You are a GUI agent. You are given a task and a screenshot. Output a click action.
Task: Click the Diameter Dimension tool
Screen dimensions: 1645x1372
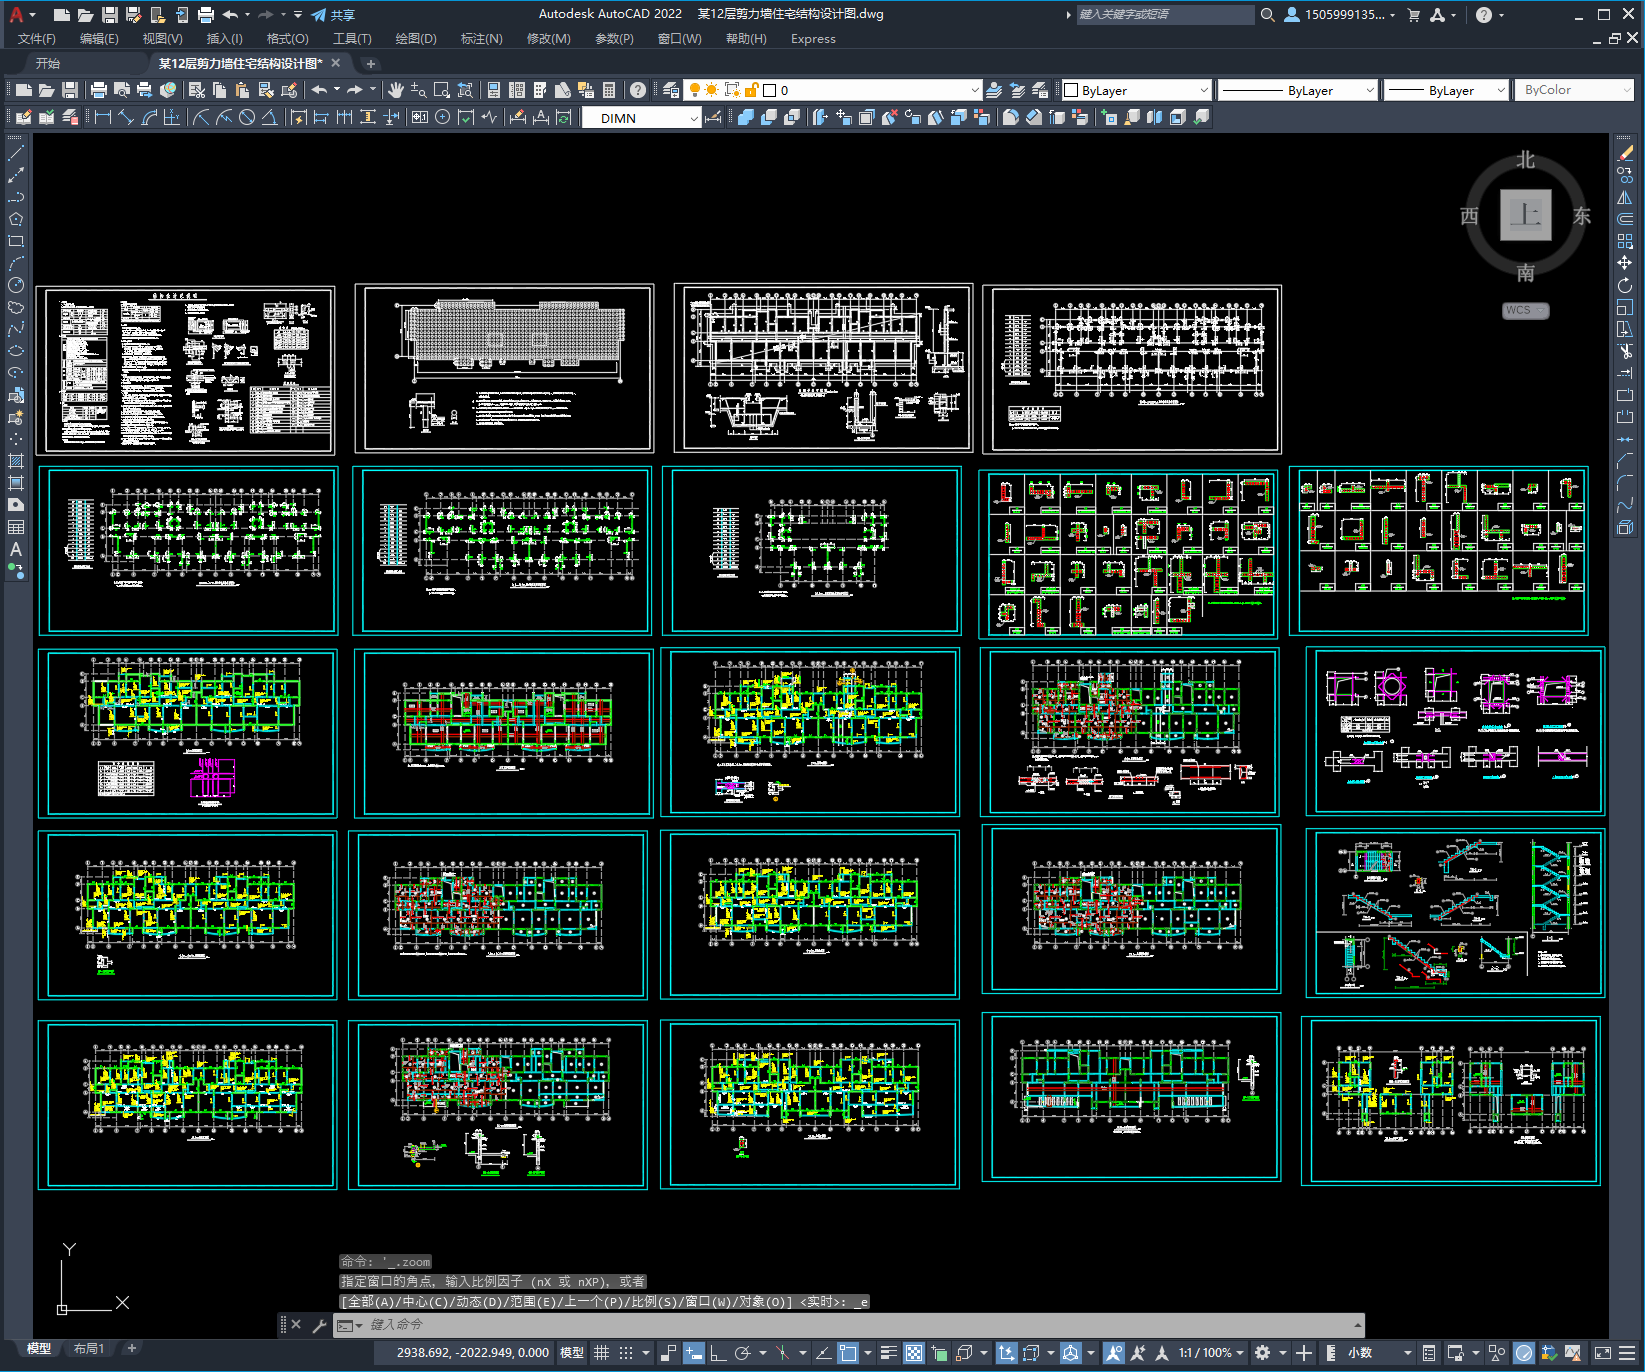tap(246, 117)
